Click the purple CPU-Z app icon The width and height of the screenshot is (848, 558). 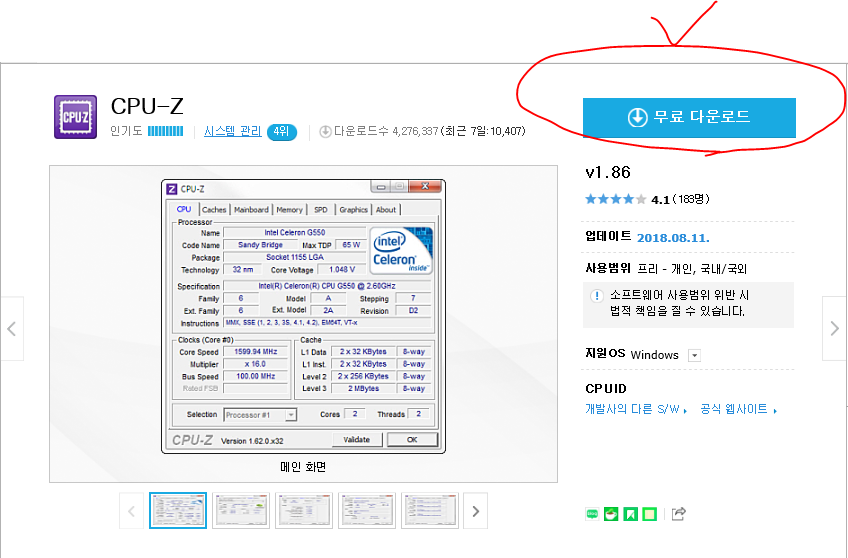point(75,117)
